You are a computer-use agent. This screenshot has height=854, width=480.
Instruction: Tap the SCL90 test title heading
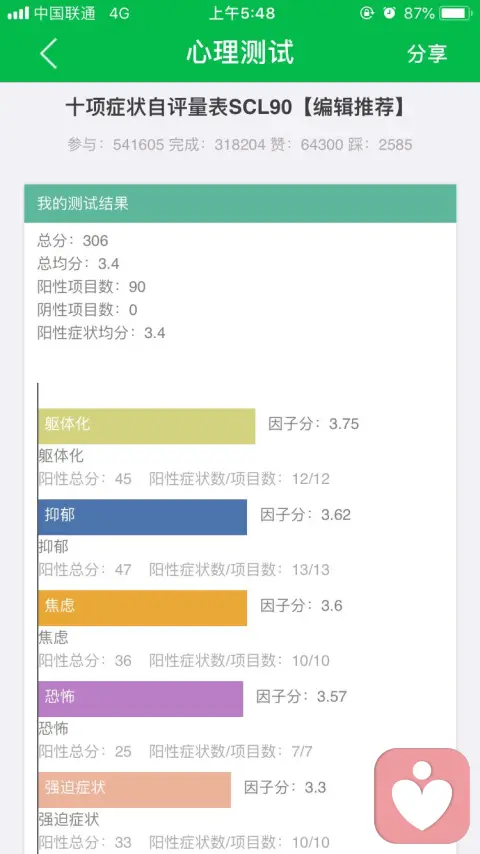(x=236, y=108)
